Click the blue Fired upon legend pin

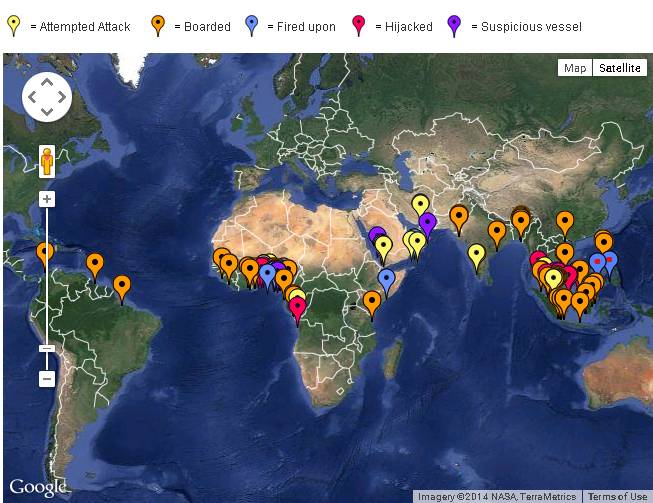tap(253, 25)
